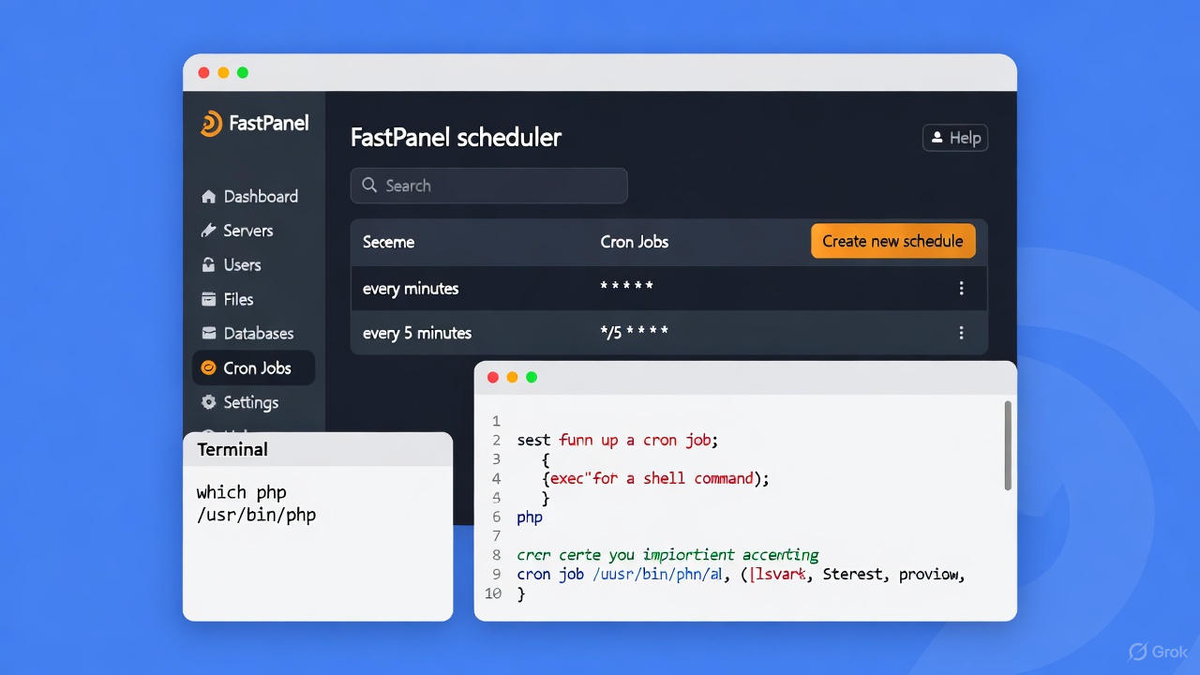This screenshot has height=675, width=1200.
Task: Open options menu for 'every minutes' row
Action: point(961,288)
